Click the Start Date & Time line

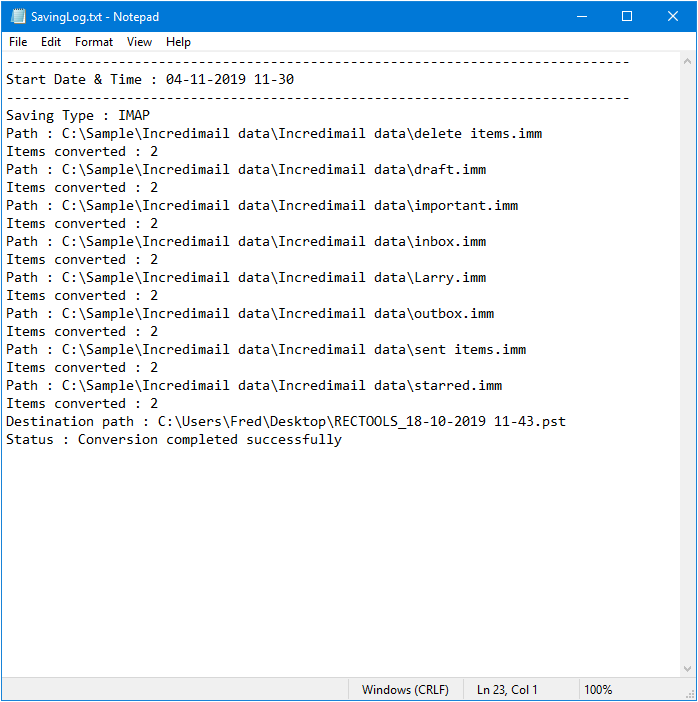(x=150, y=79)
